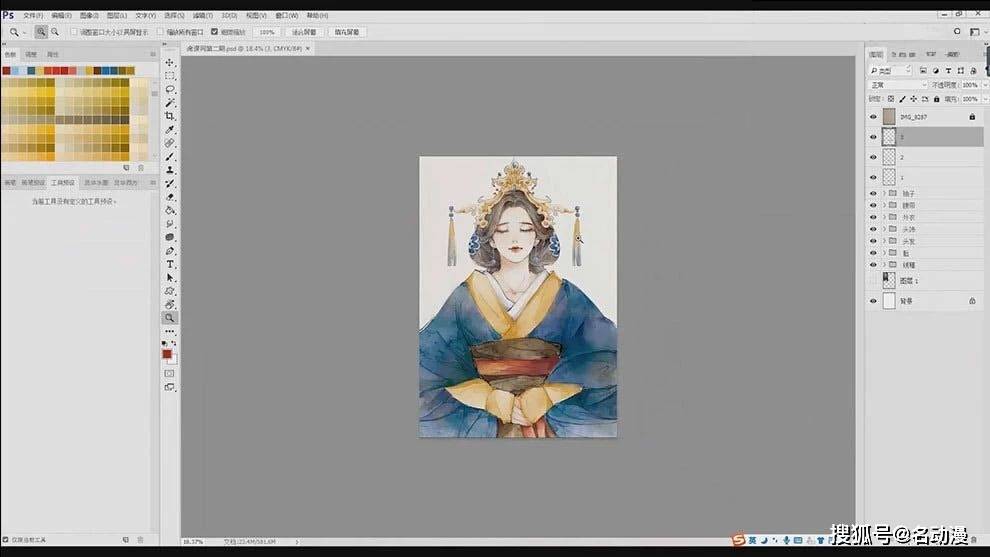Select the Zoom tool in toolbar
The width and height of the screenshot is (990, 557).
click(x=170, y=318)
